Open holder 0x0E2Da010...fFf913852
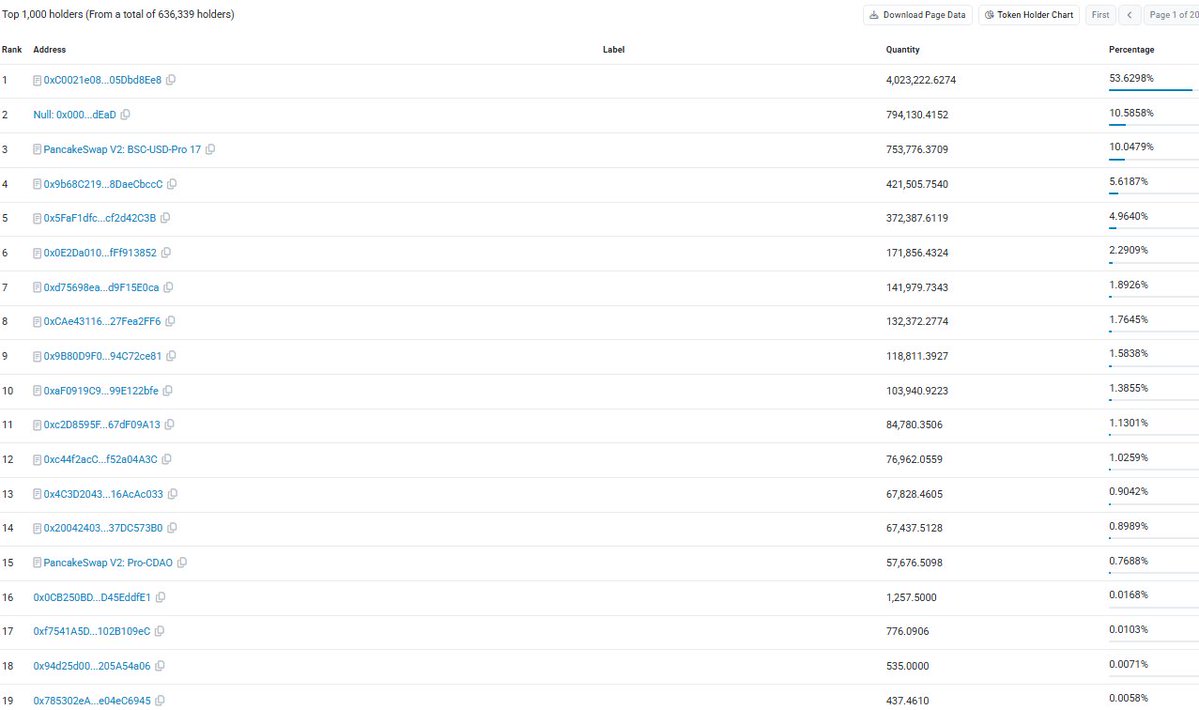 100,252
